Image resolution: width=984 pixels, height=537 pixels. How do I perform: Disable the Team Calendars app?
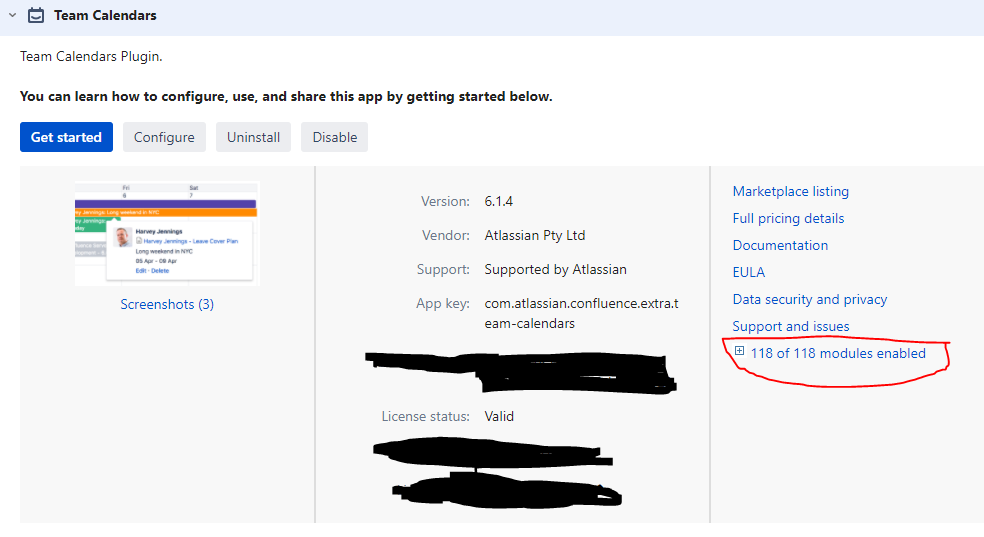pyautogui.click(x=334, y=137)
